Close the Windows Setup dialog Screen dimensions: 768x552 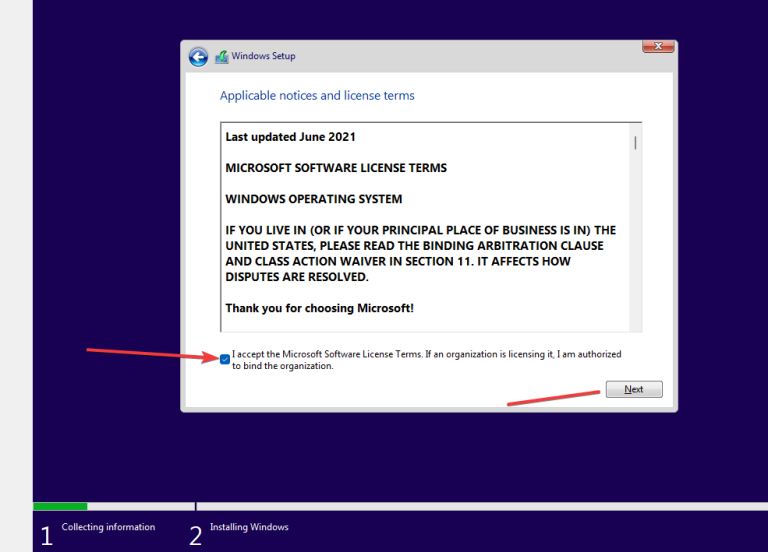click(658, 47)
